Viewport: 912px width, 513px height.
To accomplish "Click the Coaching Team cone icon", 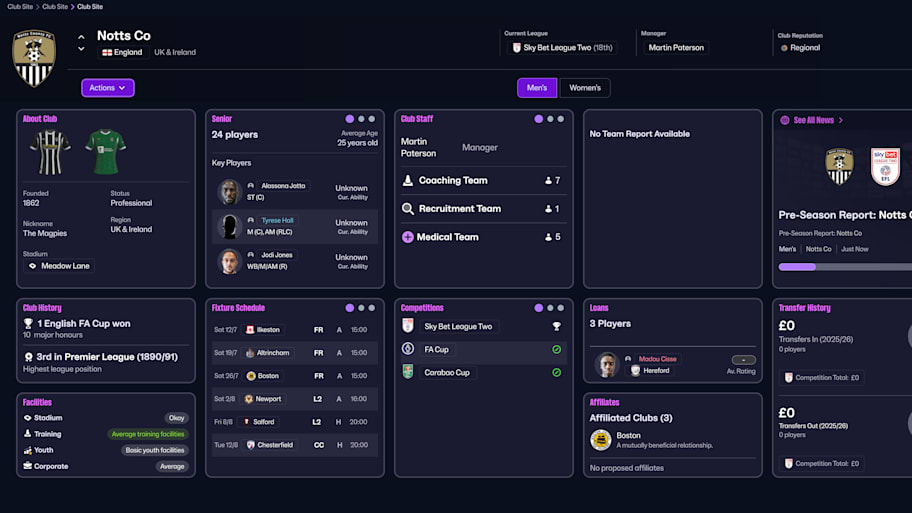I will 408,181.
